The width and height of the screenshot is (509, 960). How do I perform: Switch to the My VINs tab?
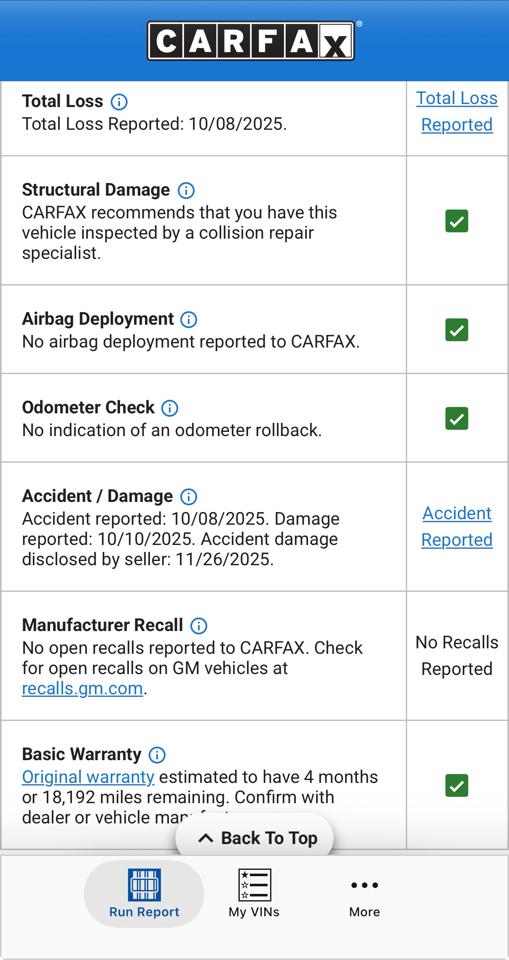coord(254,894)
